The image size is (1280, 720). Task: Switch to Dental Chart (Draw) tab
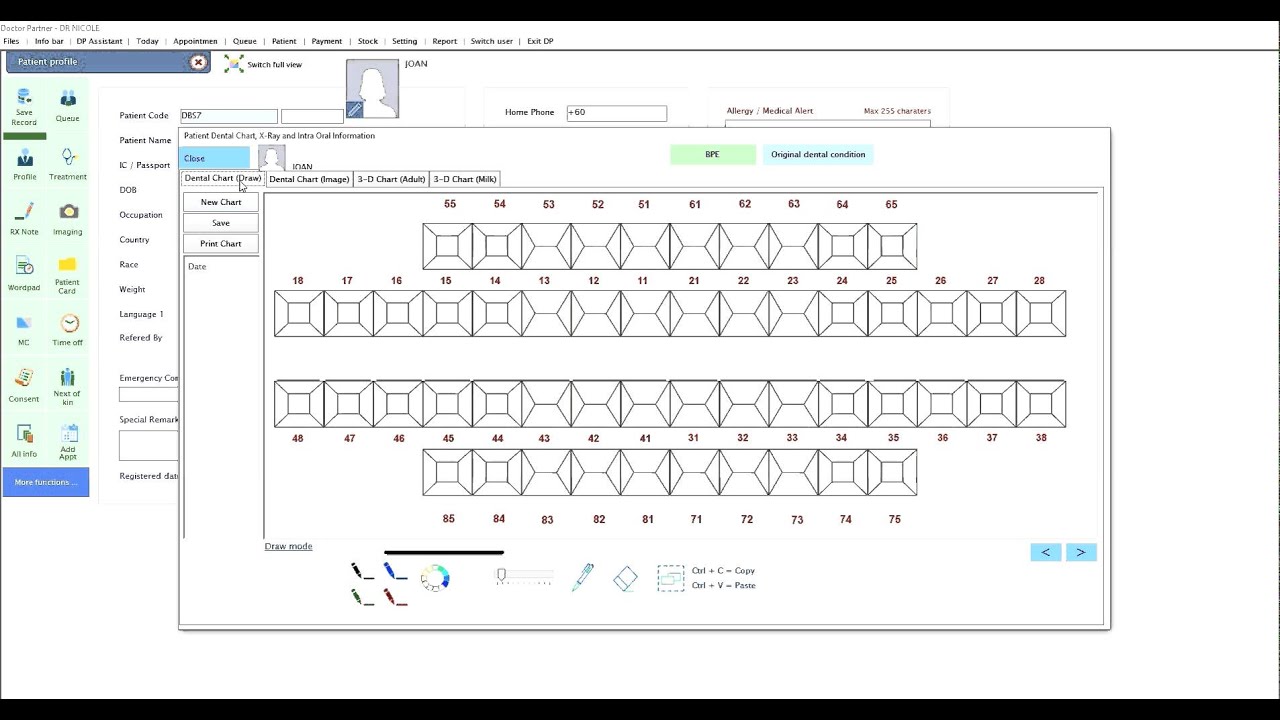click(222, 178)
